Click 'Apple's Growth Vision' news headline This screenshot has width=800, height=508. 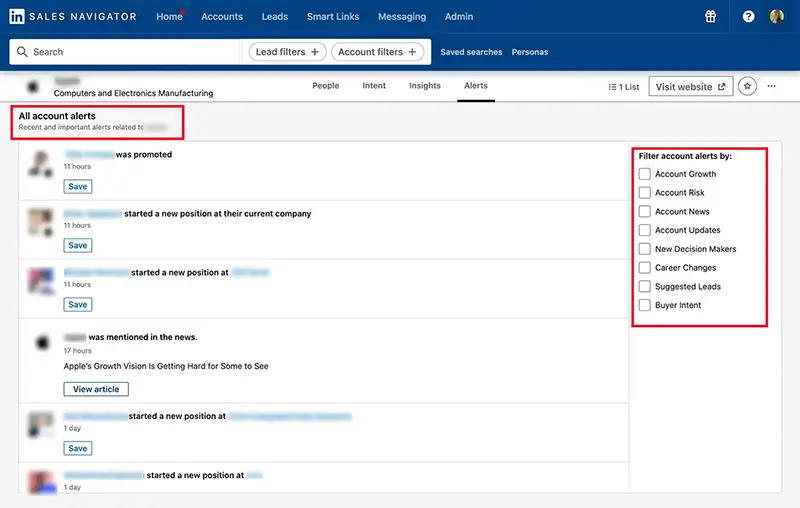coord(166,366)
